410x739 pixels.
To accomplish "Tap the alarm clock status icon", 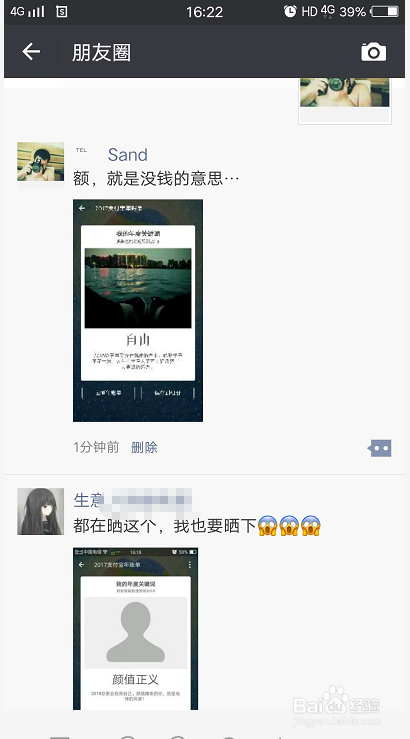I will click(x=290, y=11).
